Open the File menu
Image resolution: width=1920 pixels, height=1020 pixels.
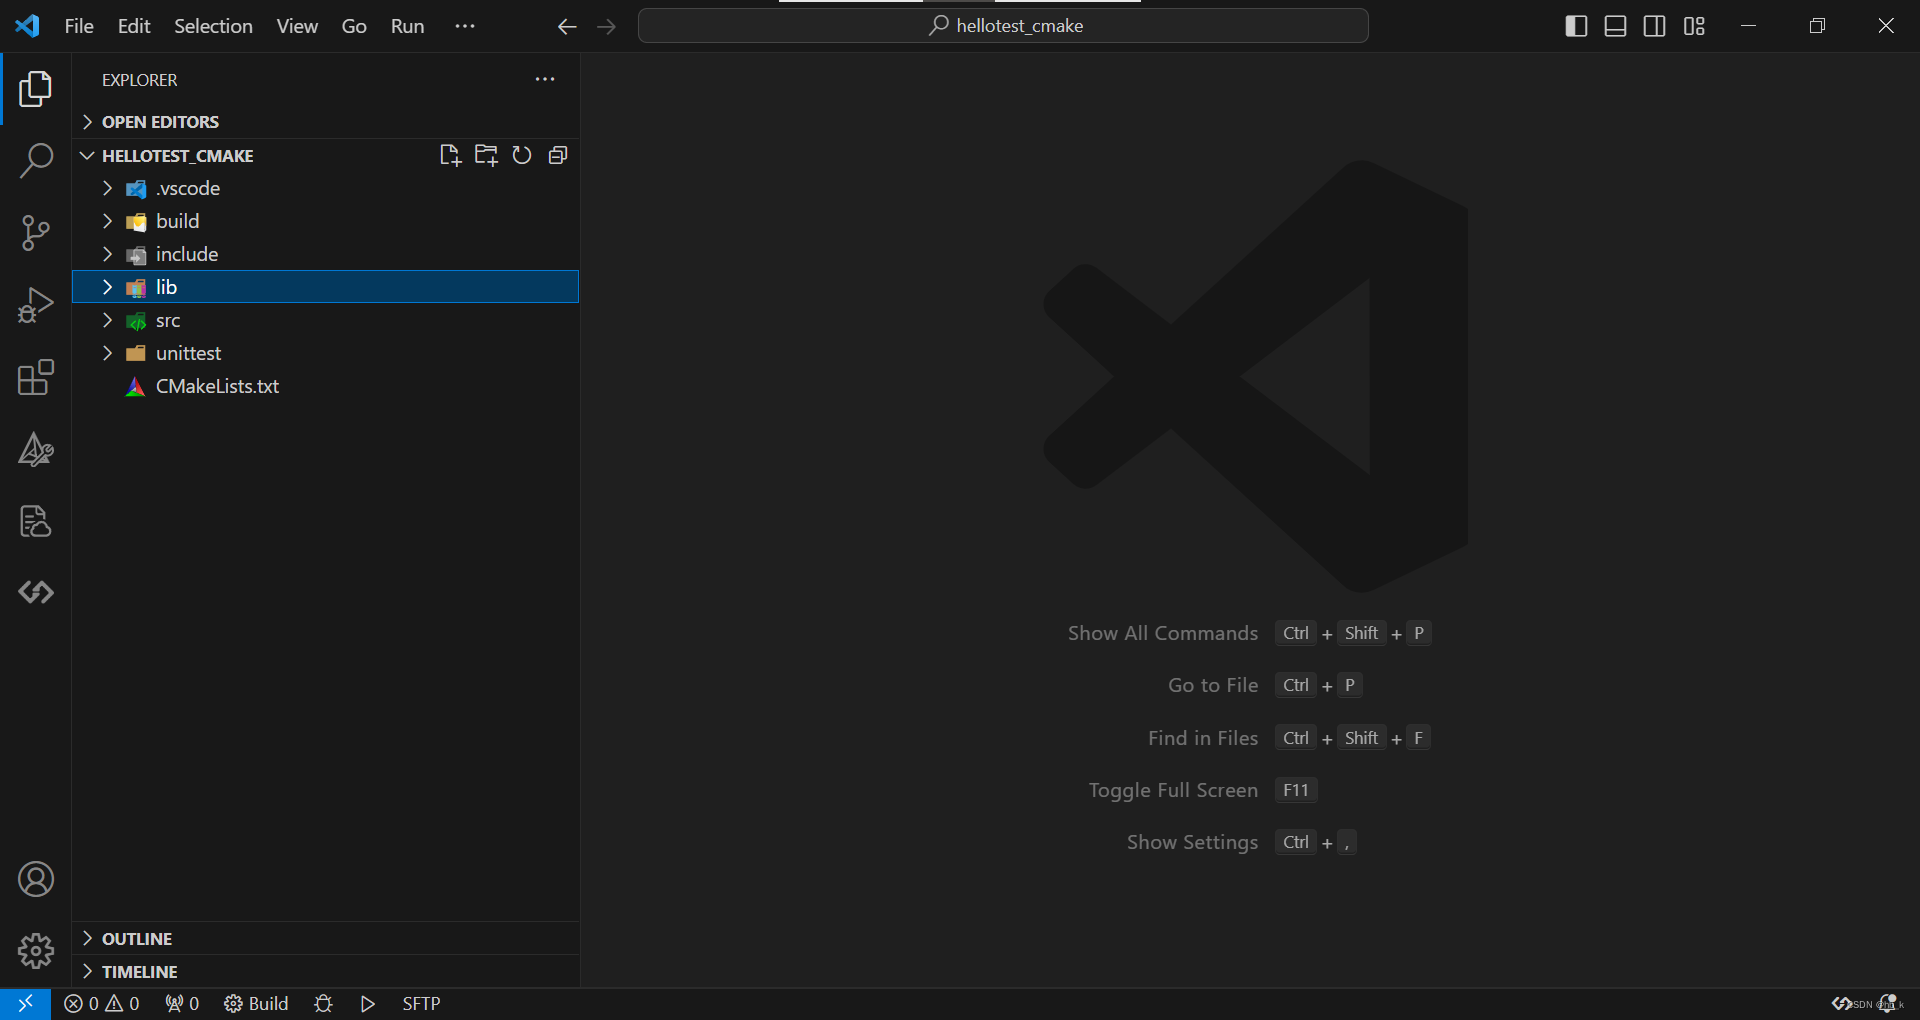pos(79,26)
